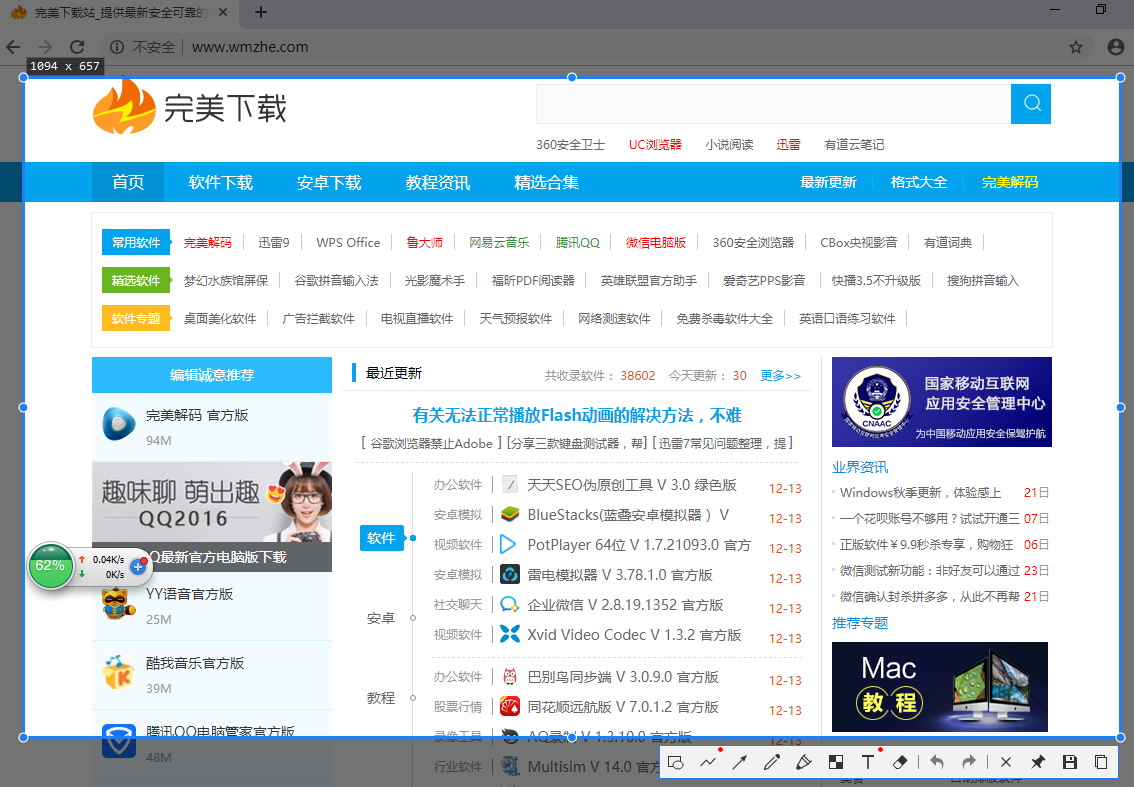This screenshot has height=787, width=1134.
Task: Select the mosaic blur tool
Action: coord(836,761)
